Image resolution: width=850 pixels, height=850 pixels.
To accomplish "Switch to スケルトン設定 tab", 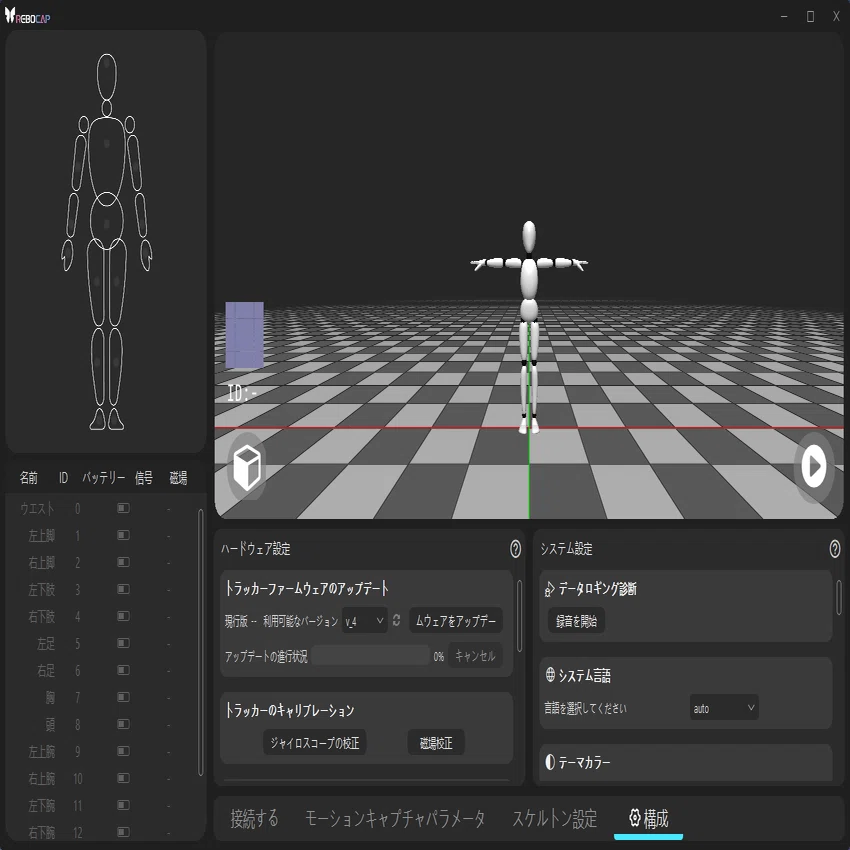I will point(555,818).
